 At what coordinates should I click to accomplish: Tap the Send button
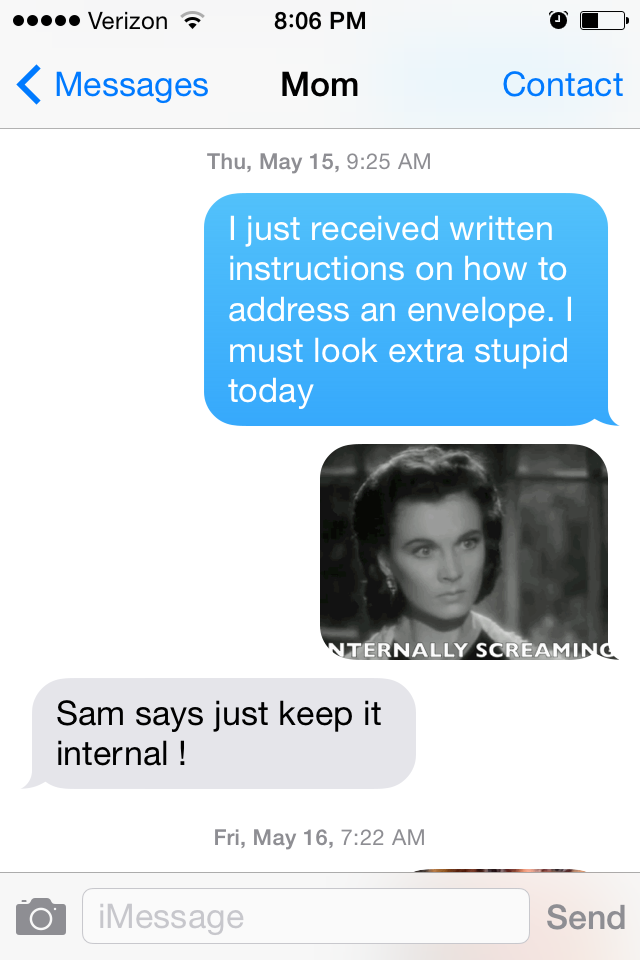(585, 917)
